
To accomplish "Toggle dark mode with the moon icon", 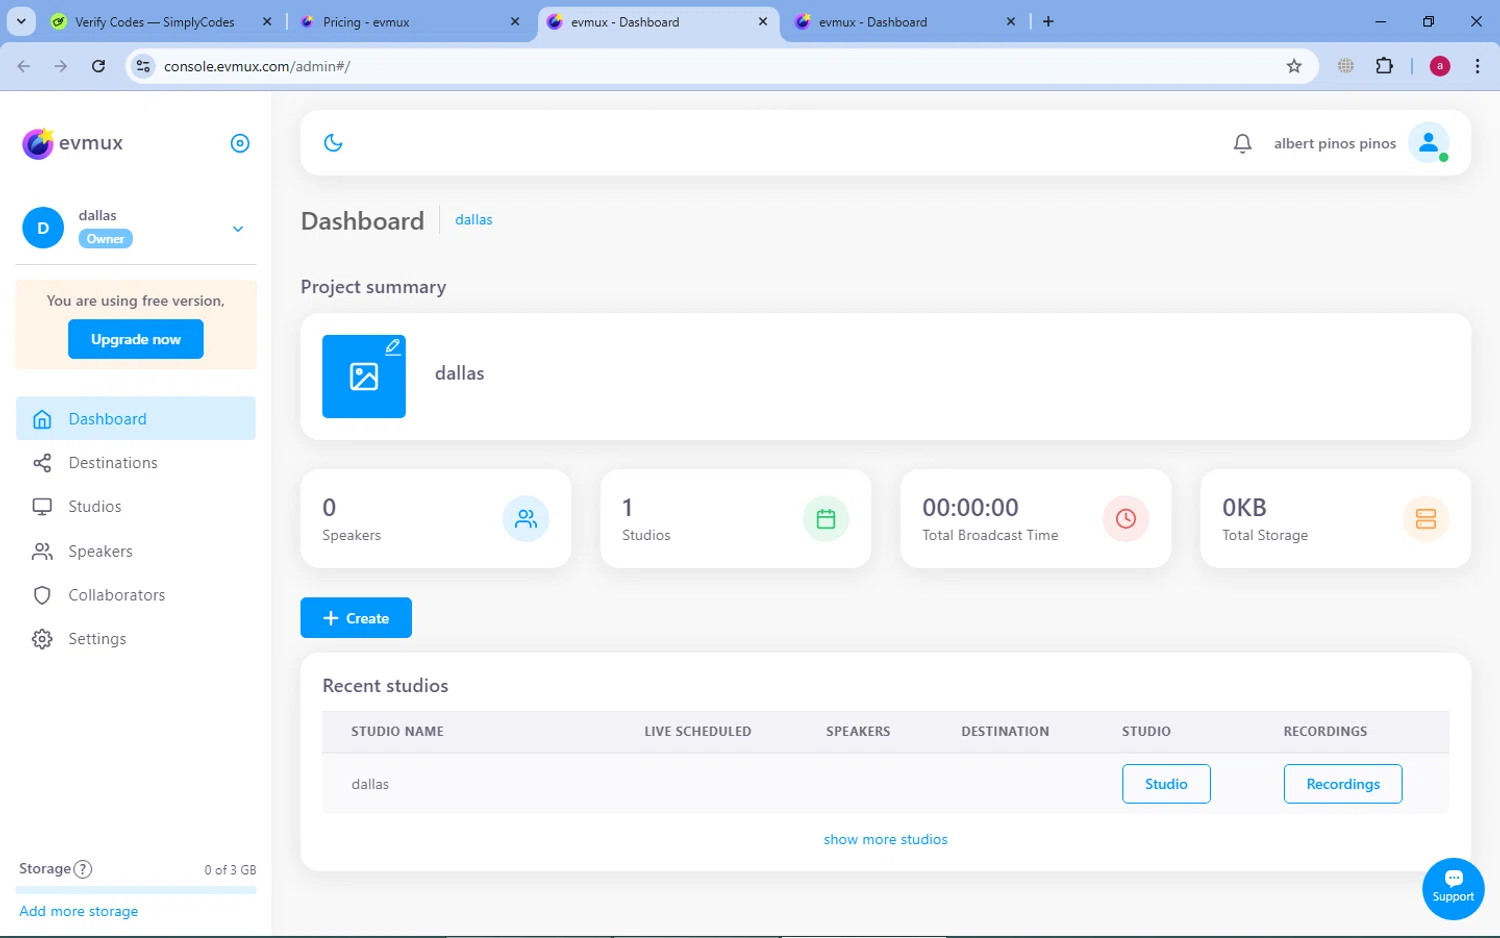I will click(333, 143).
